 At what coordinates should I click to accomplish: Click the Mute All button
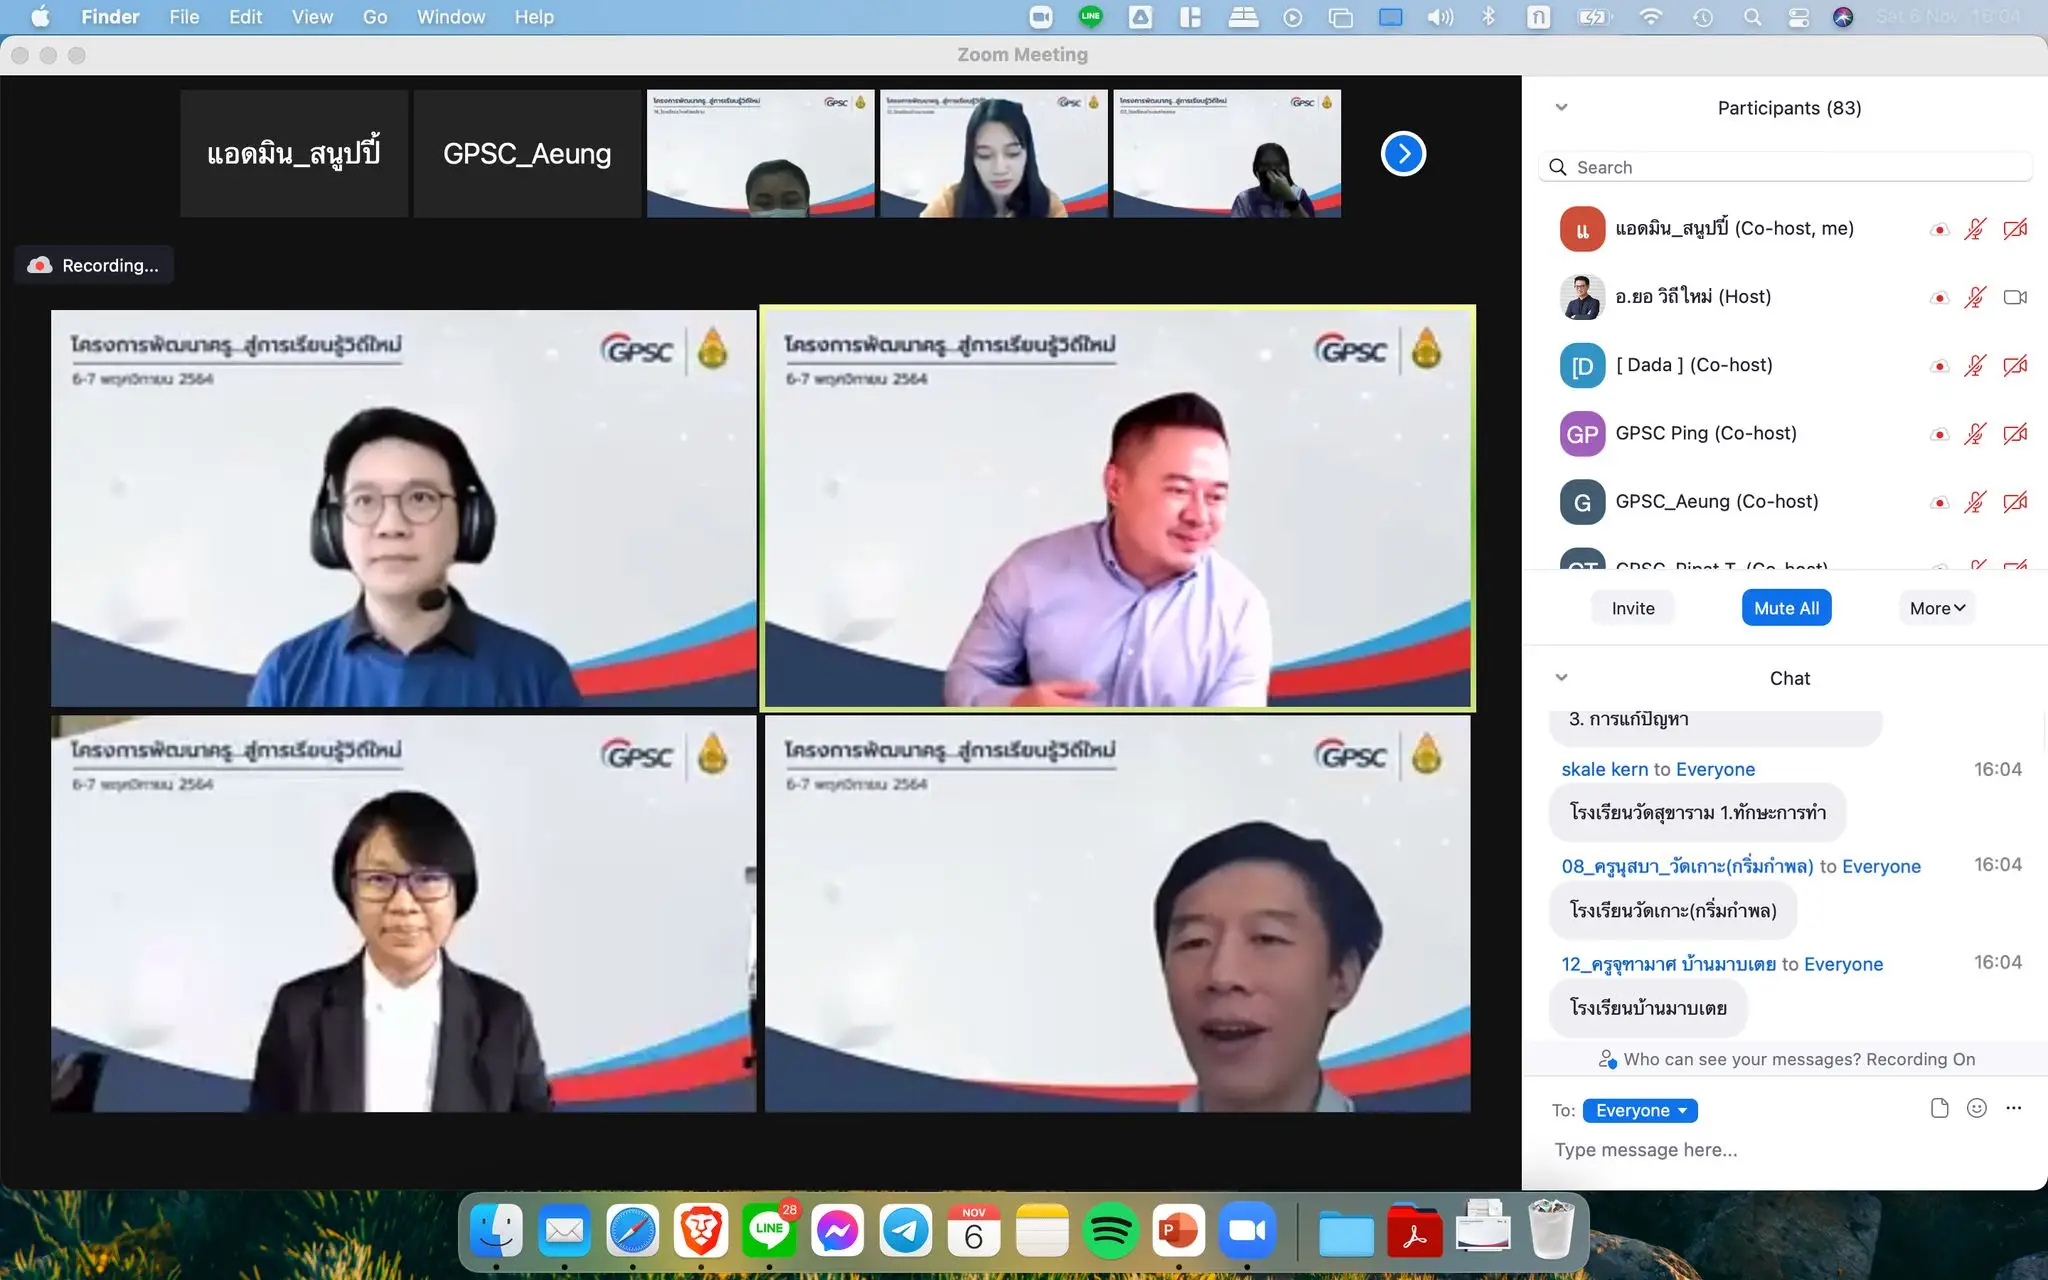(1786, 608)
